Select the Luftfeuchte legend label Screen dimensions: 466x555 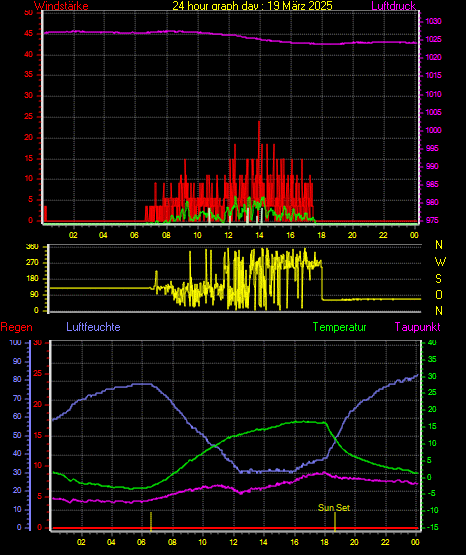point(93,327)
